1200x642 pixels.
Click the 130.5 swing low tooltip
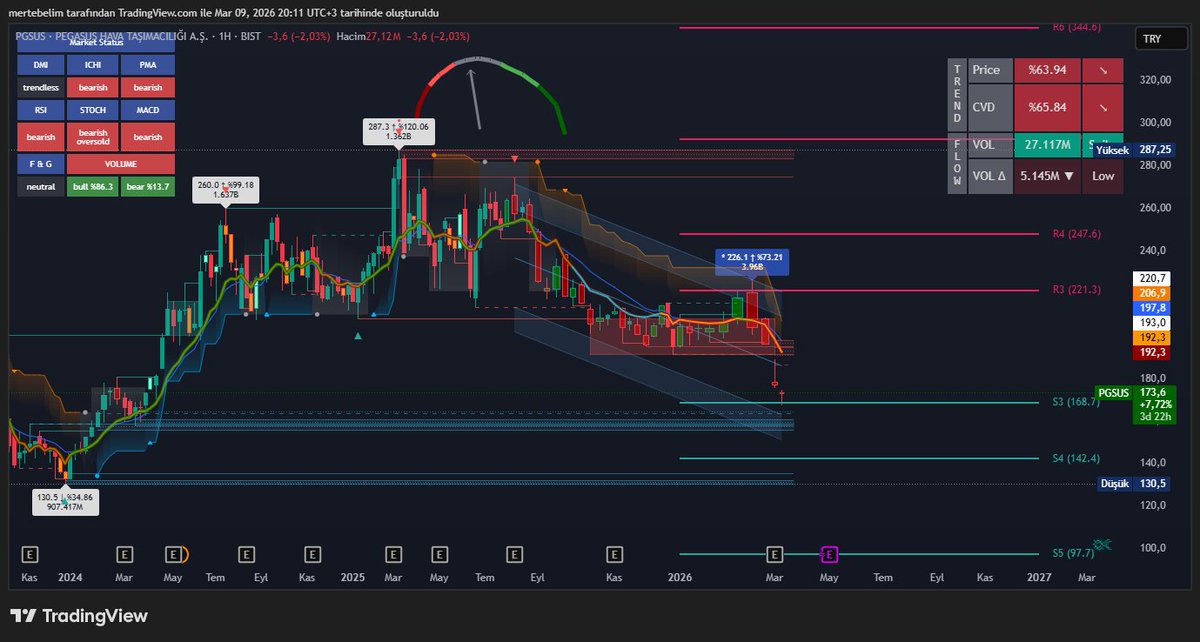point(65,501)
